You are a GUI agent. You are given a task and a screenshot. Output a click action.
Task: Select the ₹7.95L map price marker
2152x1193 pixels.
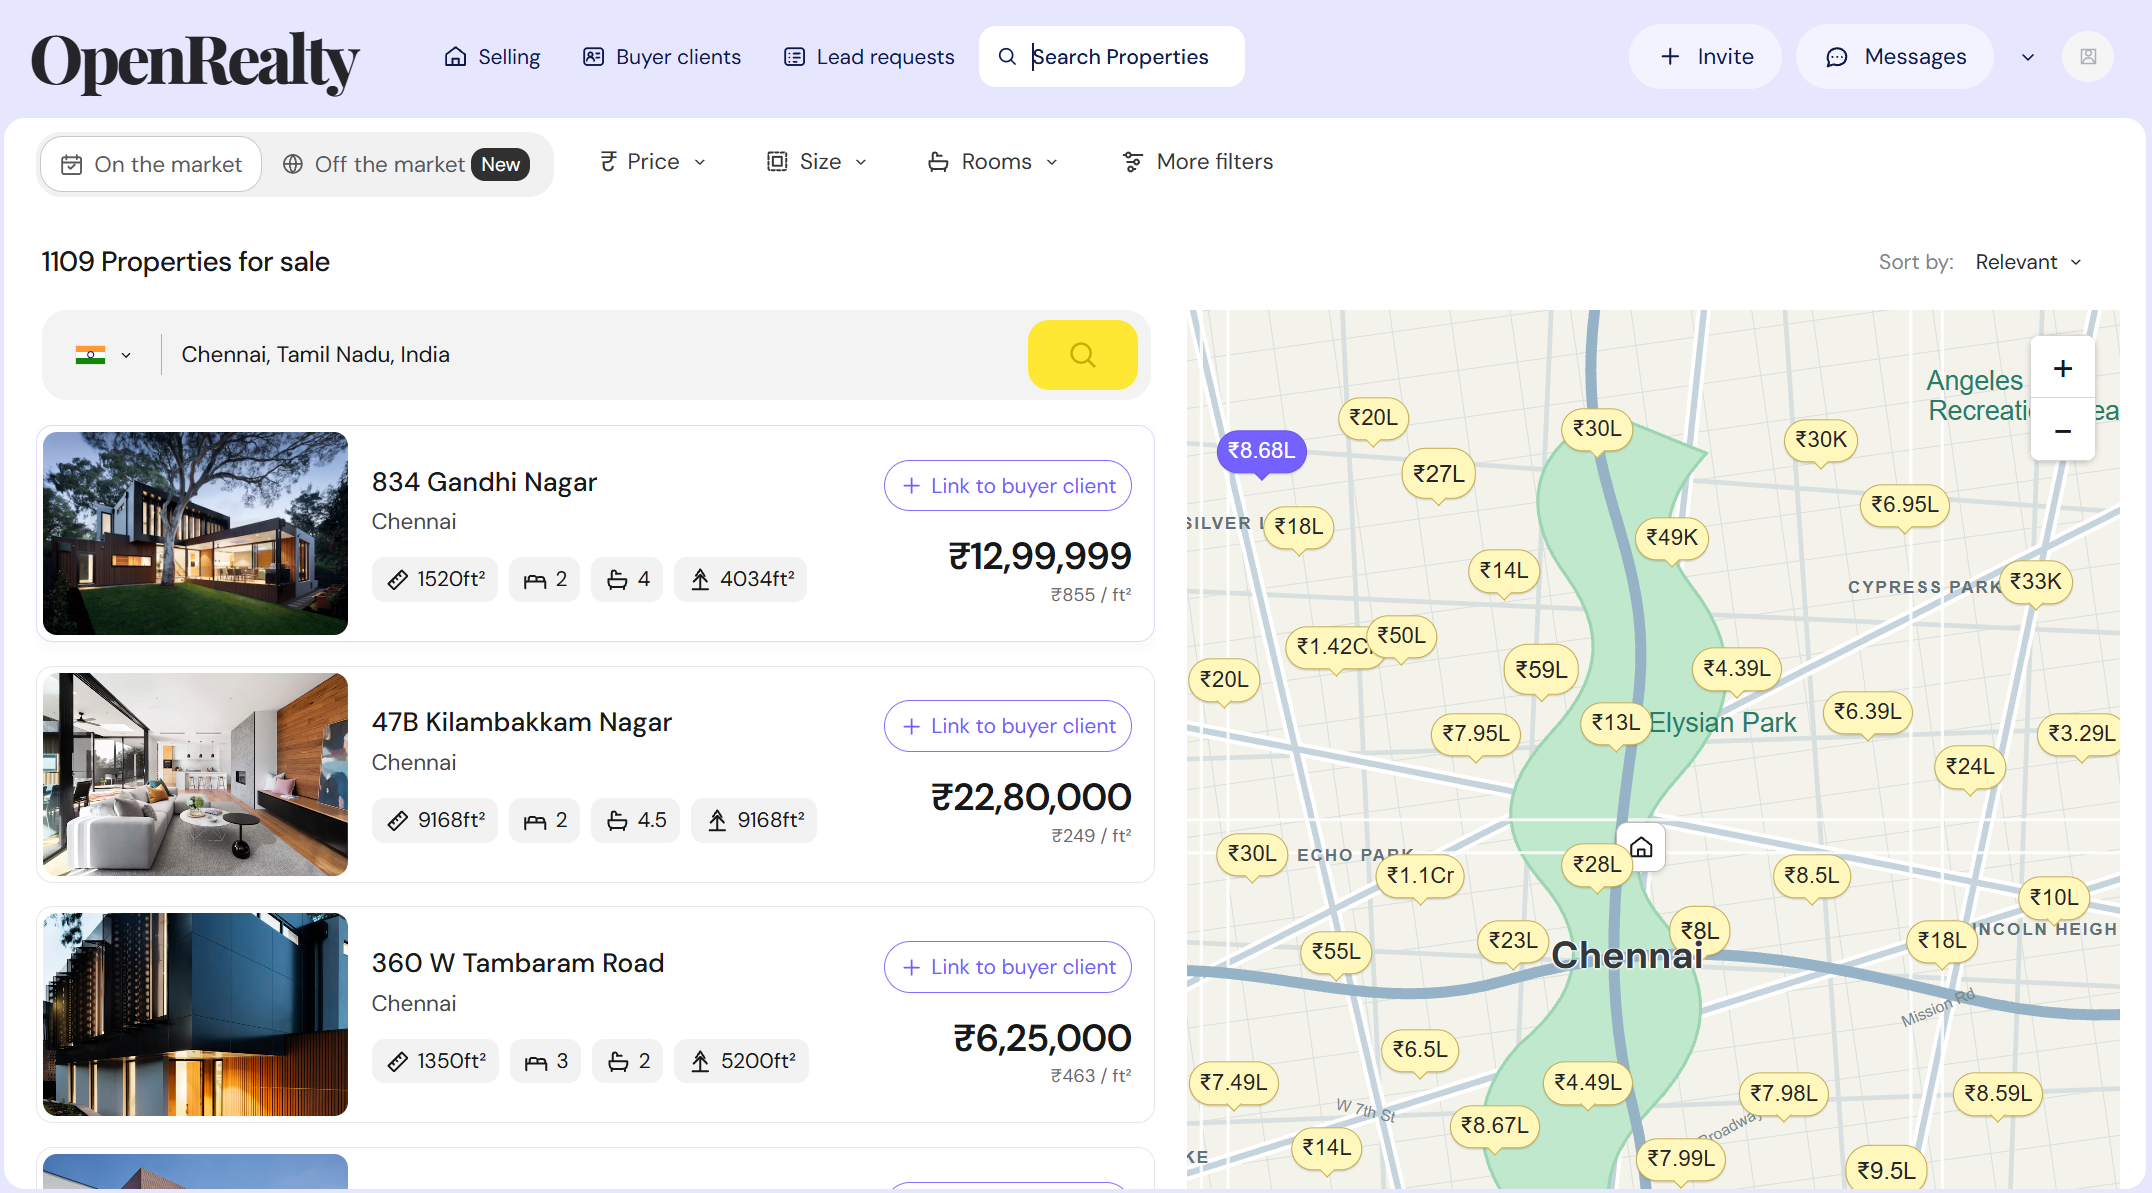tap(1476, 734)
